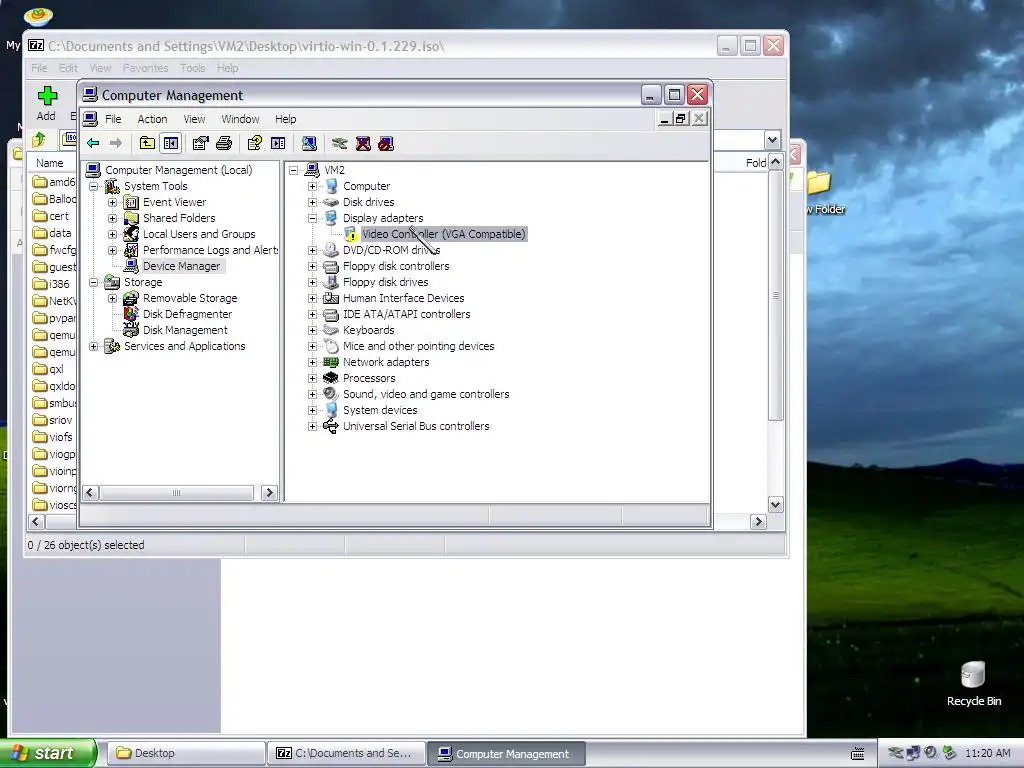Expand Universal Serial Bus controllers category
This screenshot has width=1024, height=768.
click(x=312, y=426)
